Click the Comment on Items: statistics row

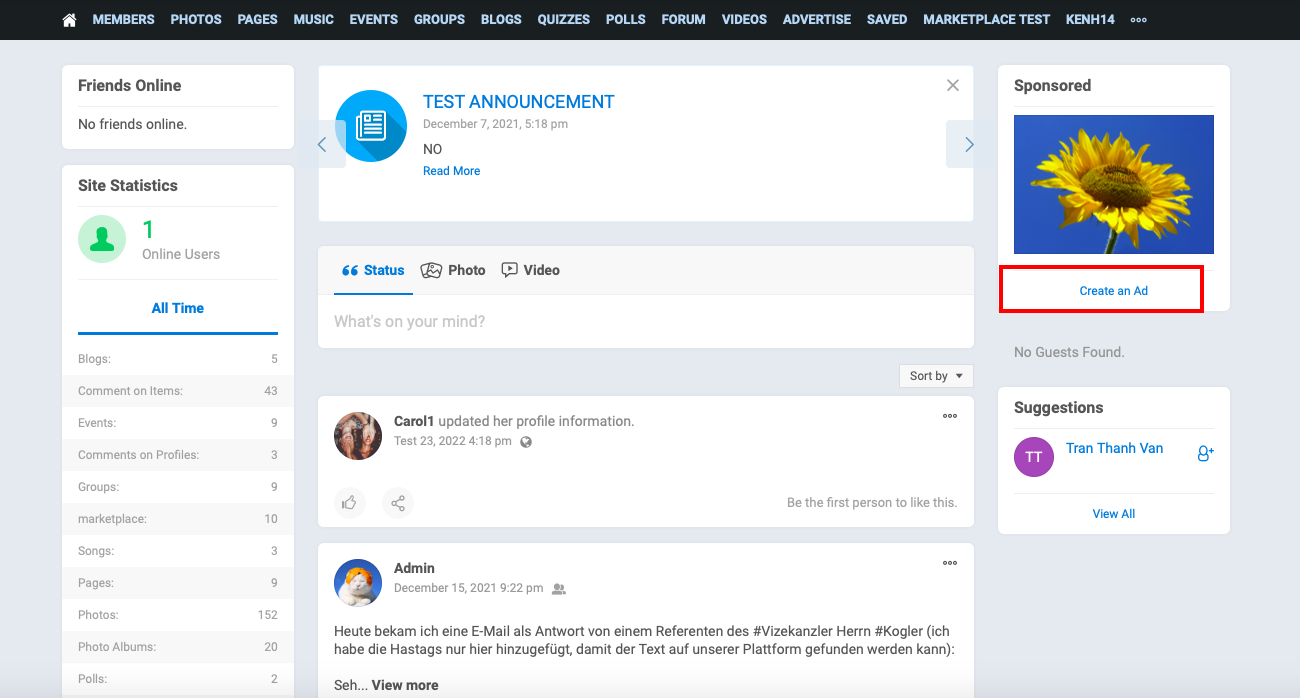(178, 391)
